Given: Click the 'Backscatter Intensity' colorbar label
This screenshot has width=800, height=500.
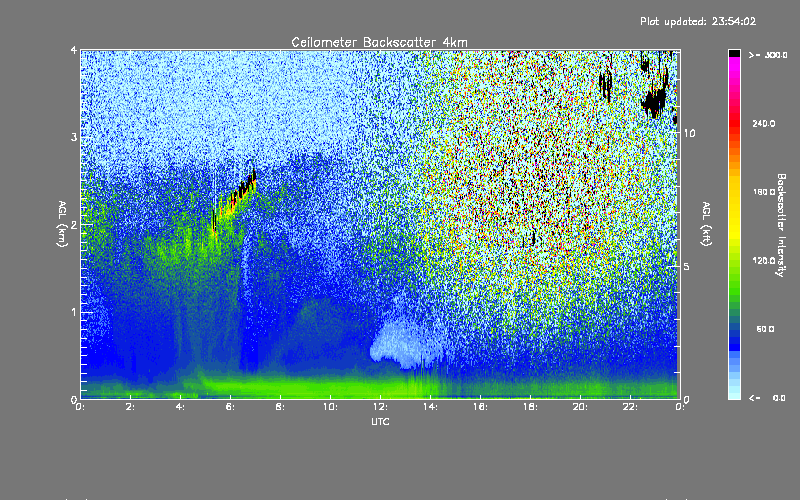Looking at the screenshot, I should [x=781, y=225].
